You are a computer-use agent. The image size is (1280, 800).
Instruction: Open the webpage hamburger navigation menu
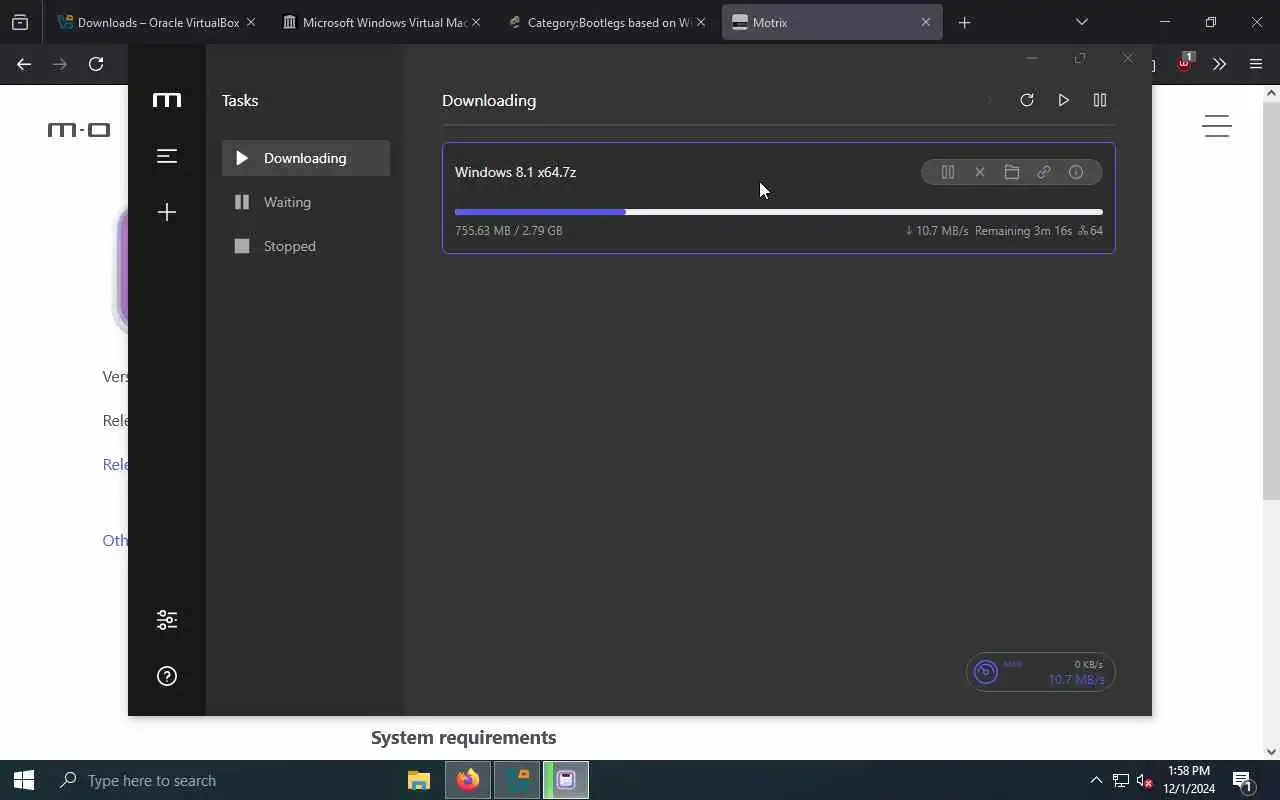point(1216,126)
